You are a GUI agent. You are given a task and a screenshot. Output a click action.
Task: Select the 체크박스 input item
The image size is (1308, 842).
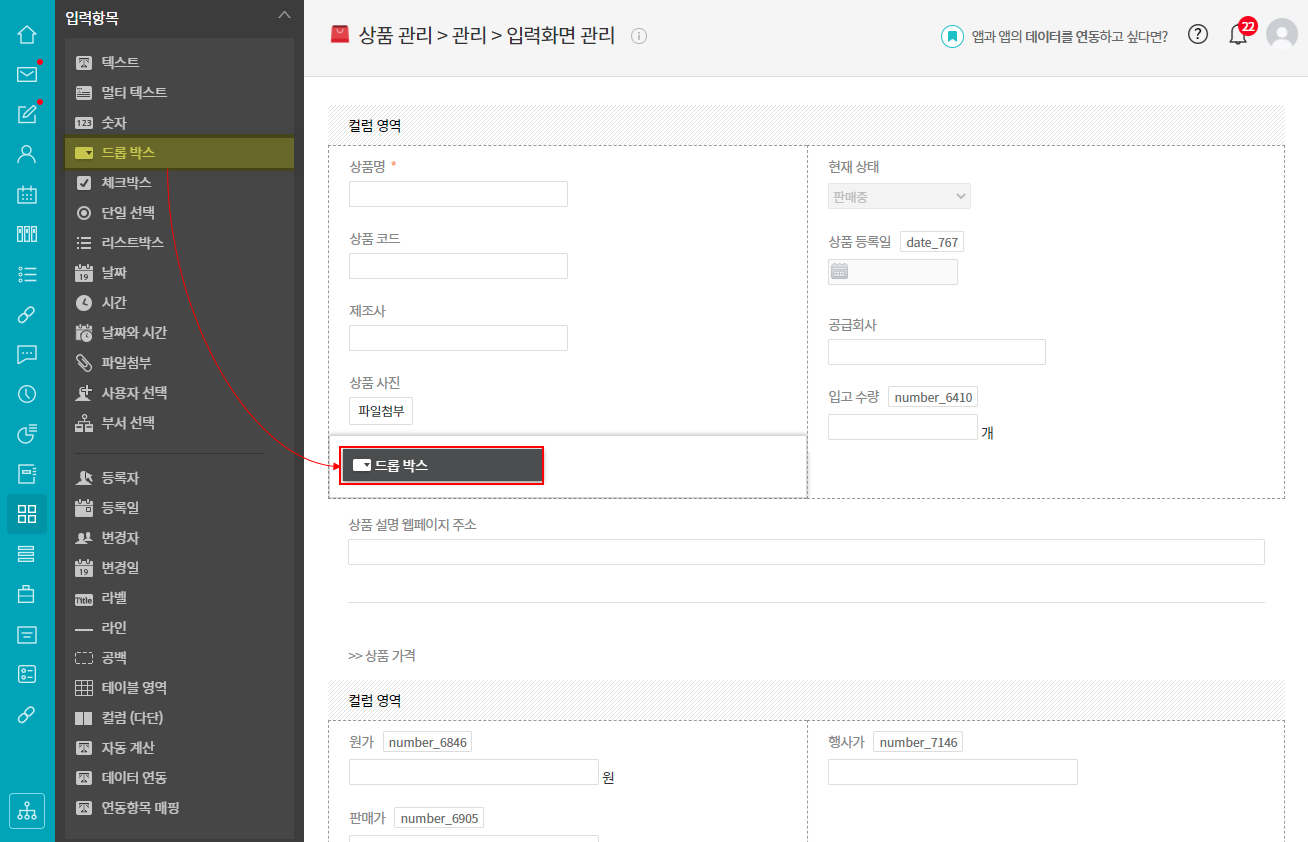click(126, 183)
